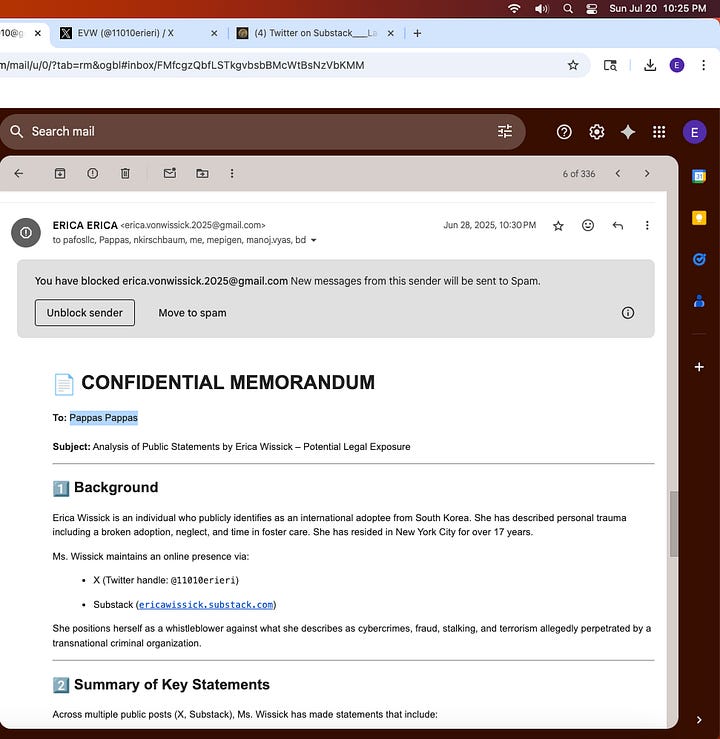The height and width of the screenshot is (739, 720).
Task: Close the EVW X tab
Action: (214, 33)
